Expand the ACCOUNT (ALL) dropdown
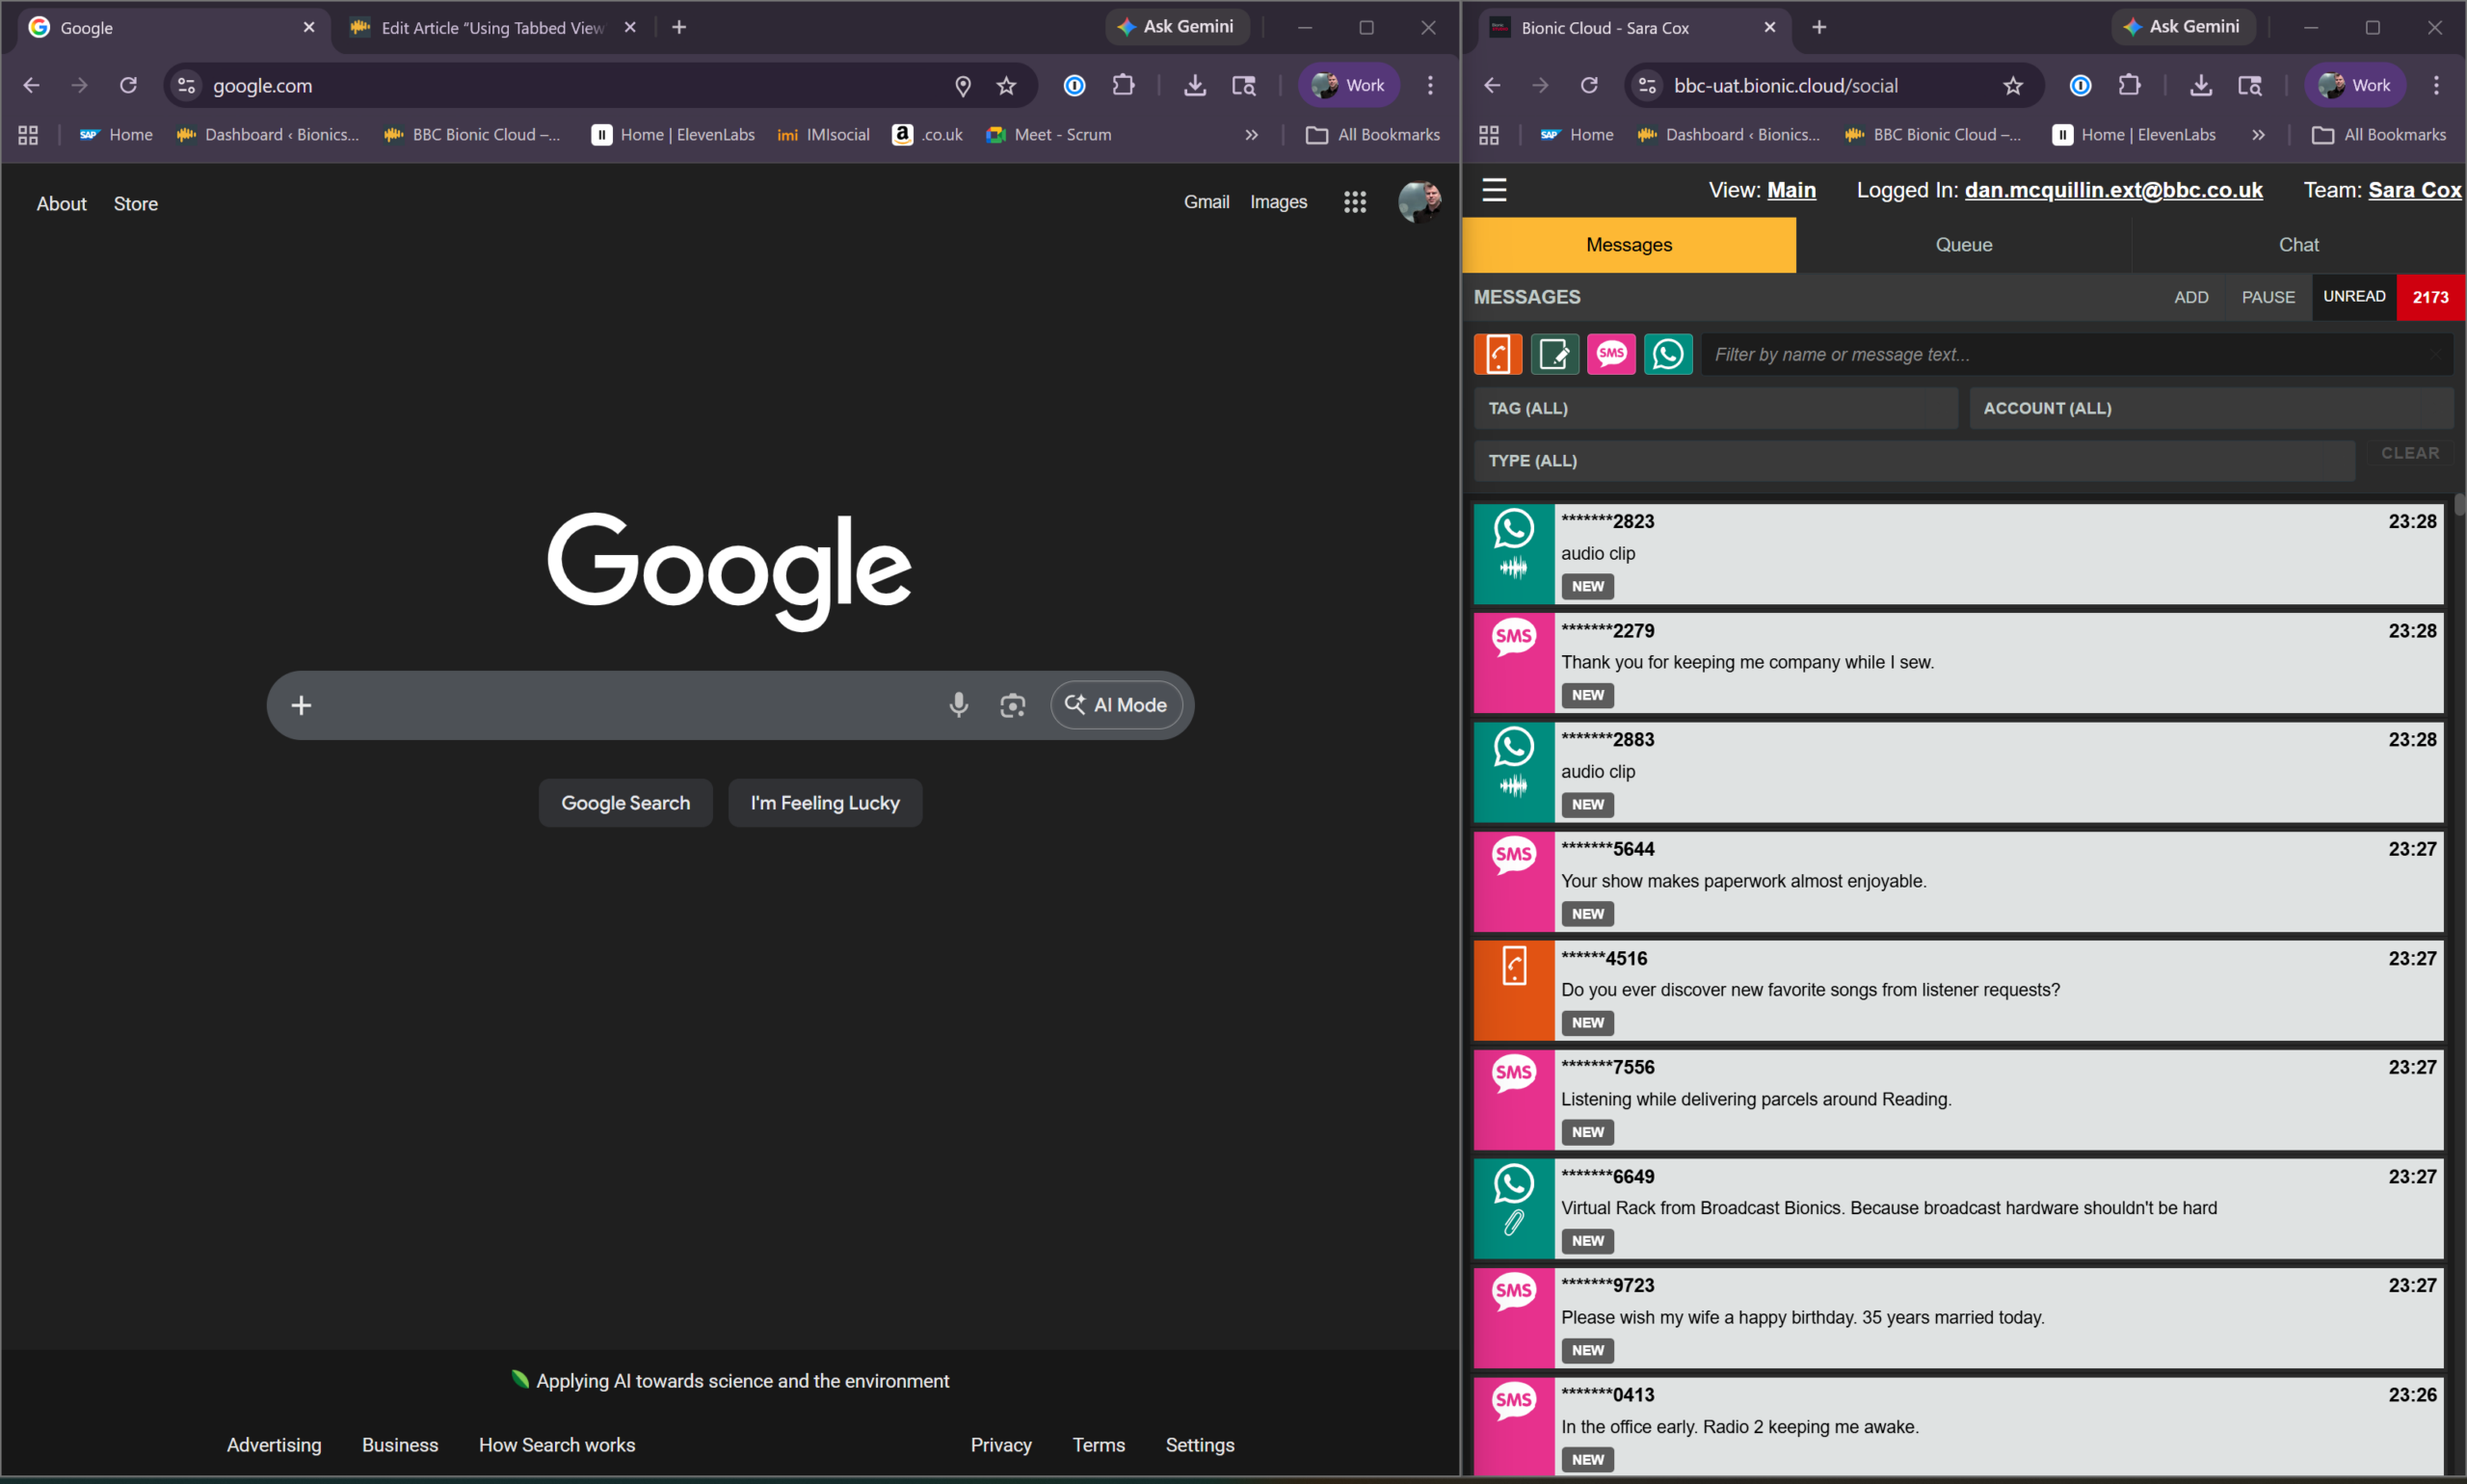Screen dimensions: 2467x1484 2210,408
